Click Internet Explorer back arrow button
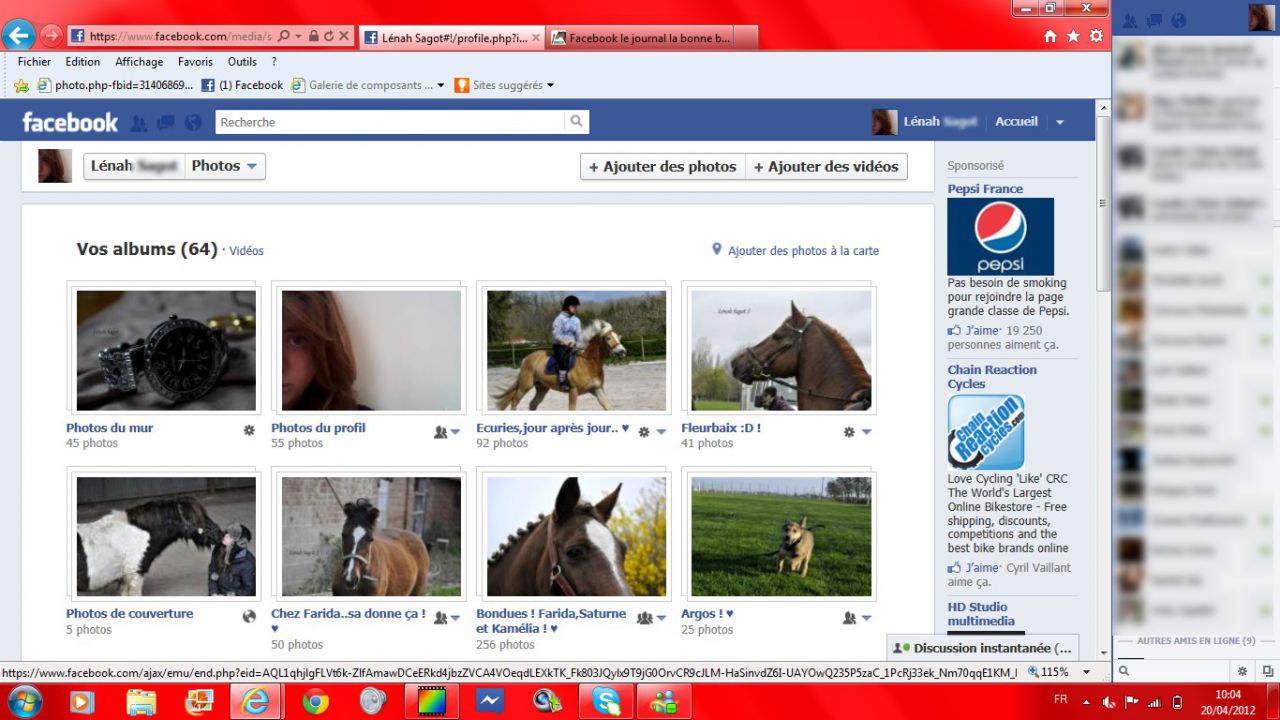 18,36
